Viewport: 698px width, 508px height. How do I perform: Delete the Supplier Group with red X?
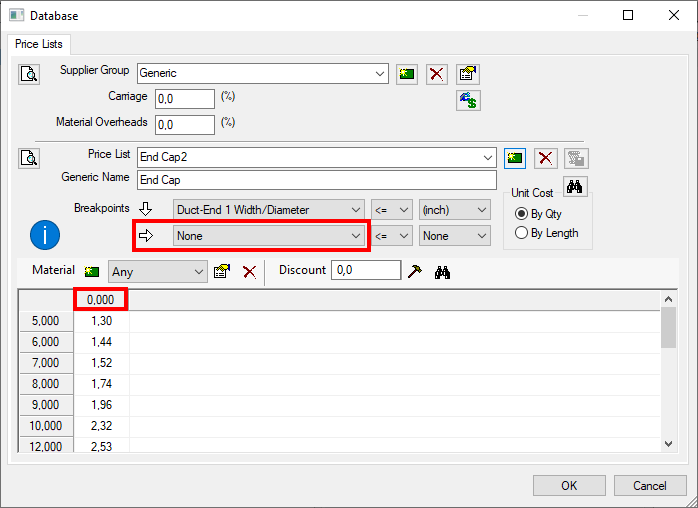point(437,74)
